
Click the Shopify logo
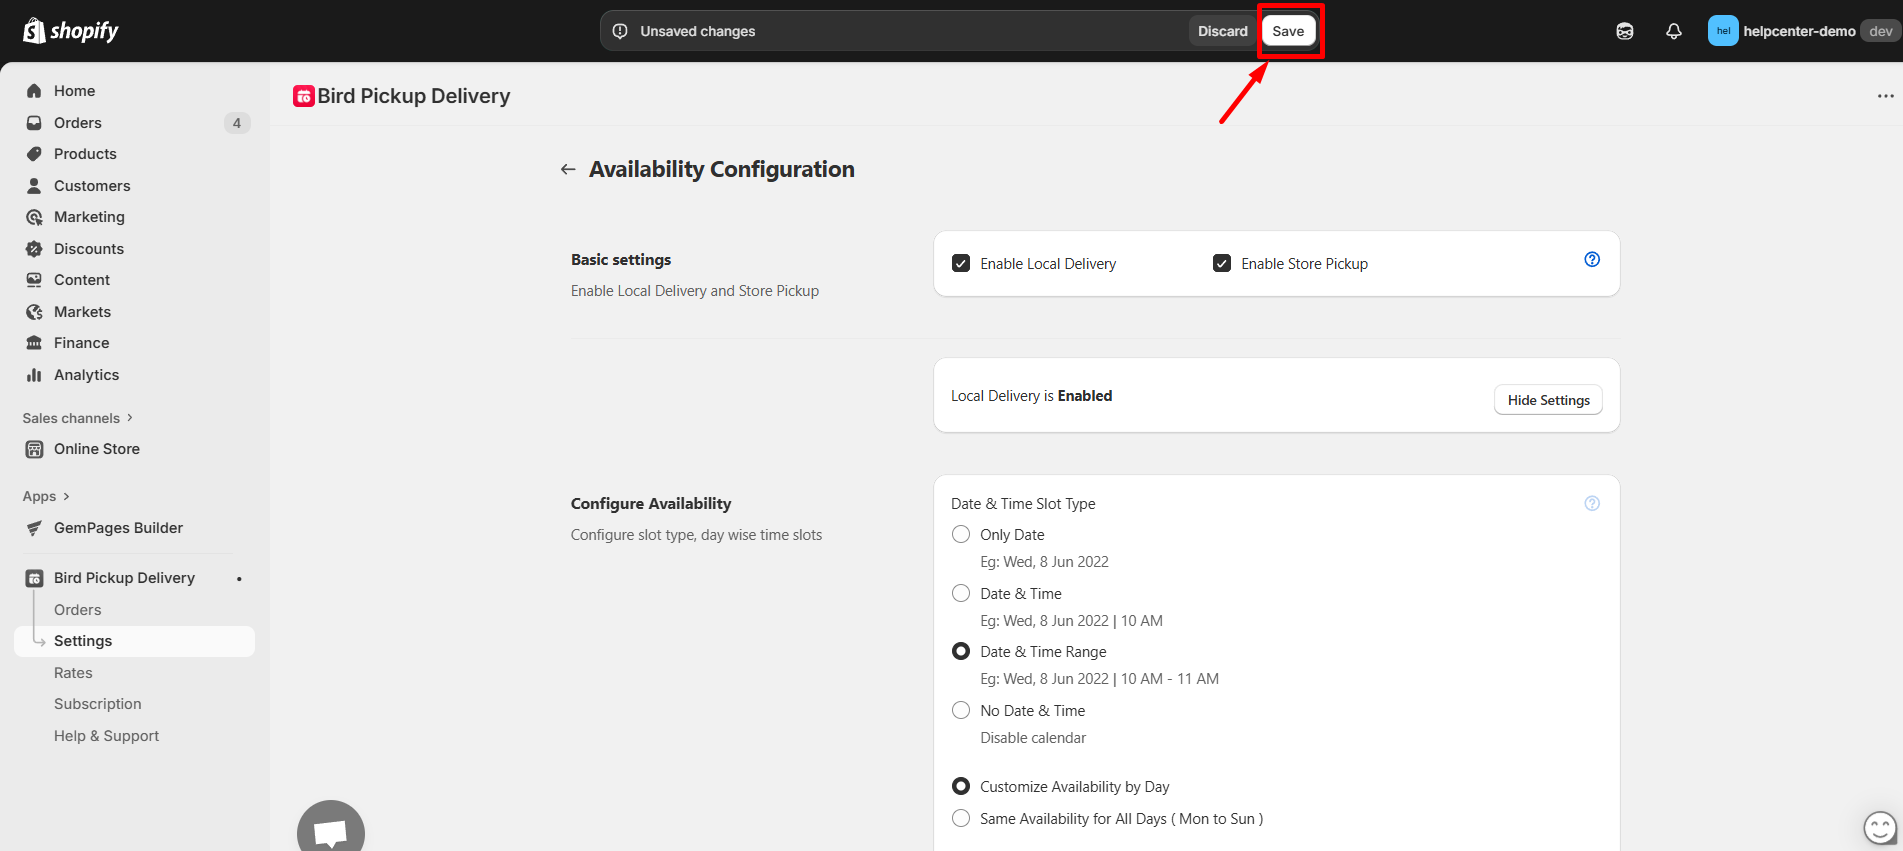coord(70,31)
